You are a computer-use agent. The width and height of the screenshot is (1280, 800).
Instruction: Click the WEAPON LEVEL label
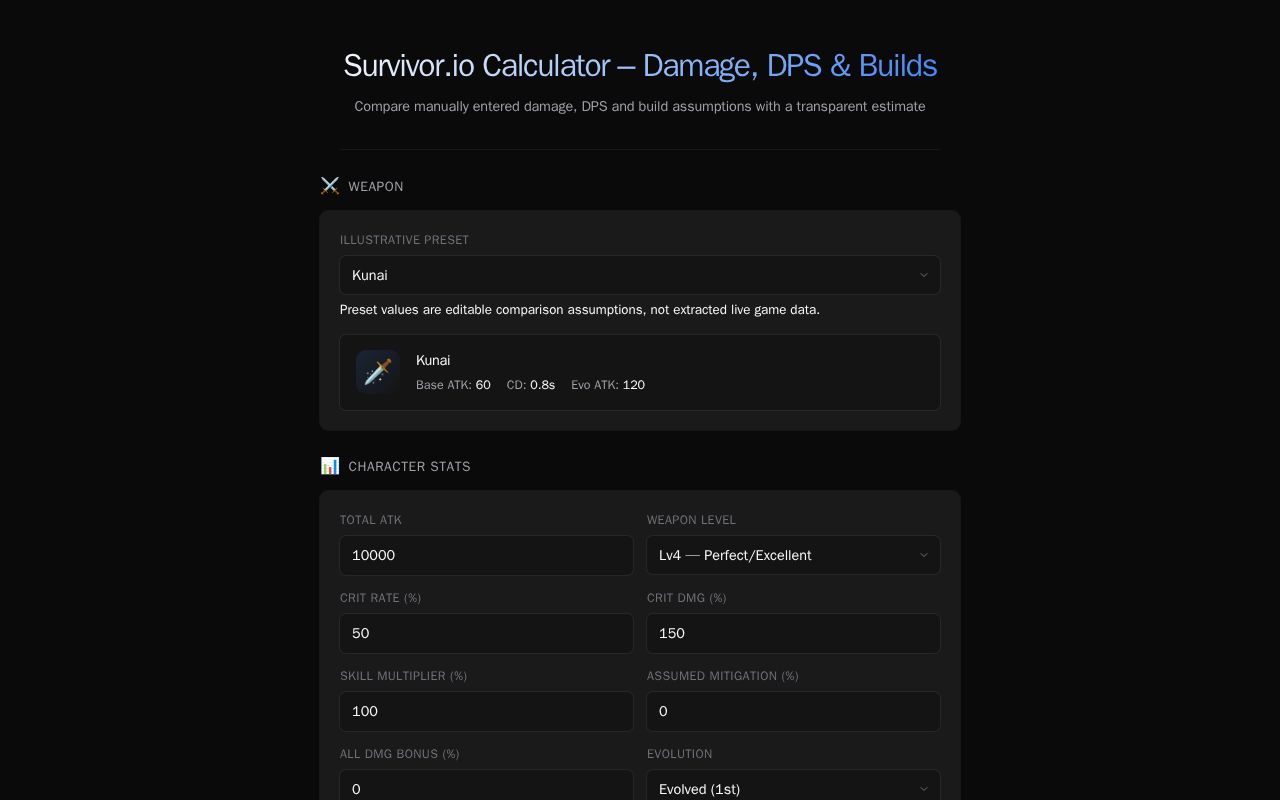click(691, 520)
